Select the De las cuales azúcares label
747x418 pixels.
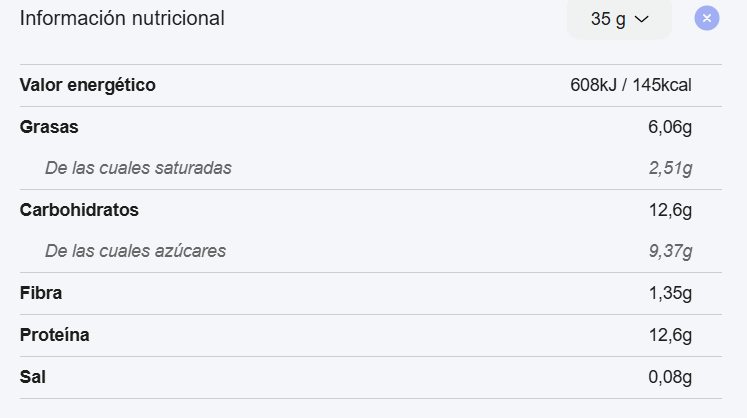(x=135, y=251)
